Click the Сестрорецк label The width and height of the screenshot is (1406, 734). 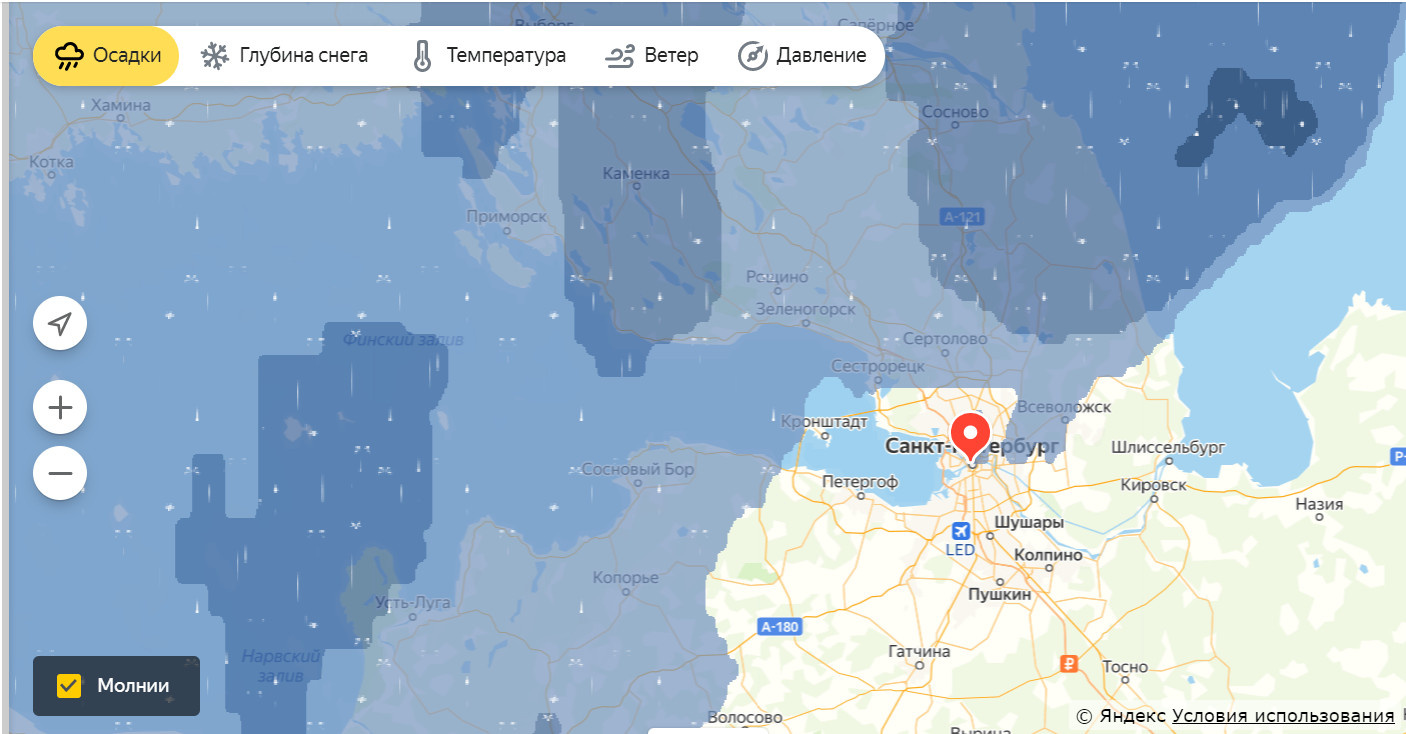[880, 368]
